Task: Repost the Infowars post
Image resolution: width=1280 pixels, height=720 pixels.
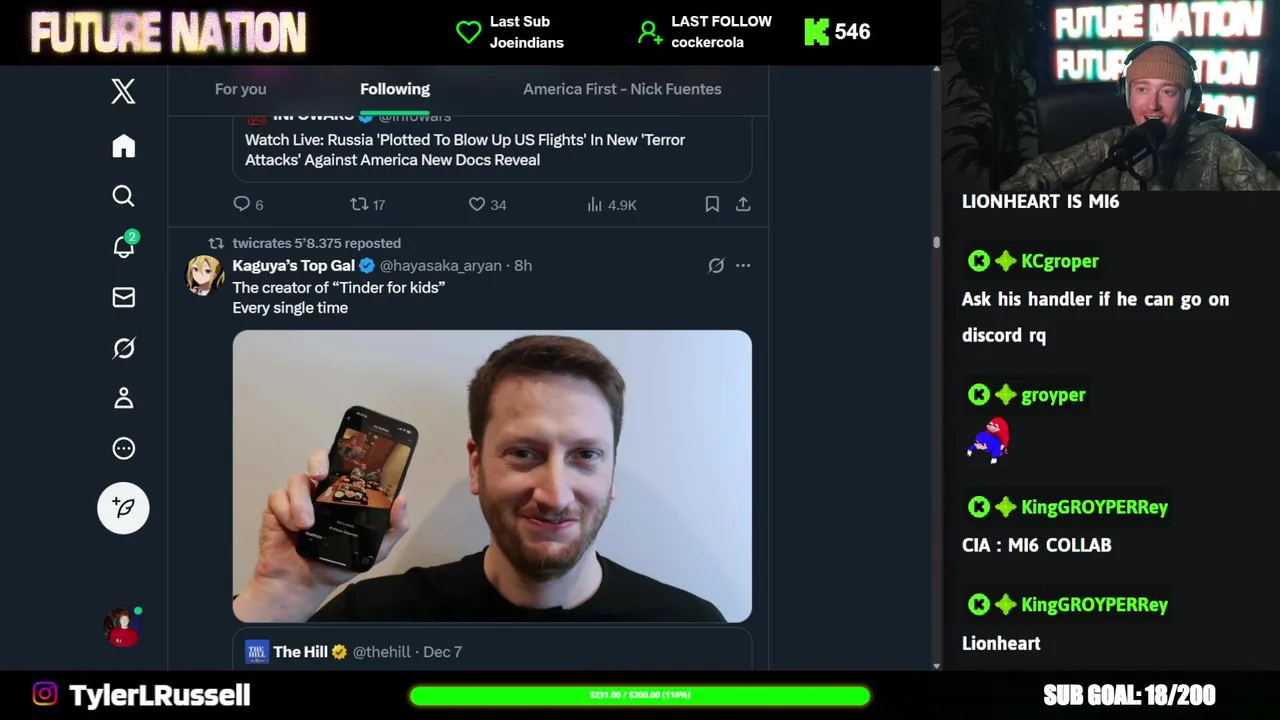Action: point(359,204)
